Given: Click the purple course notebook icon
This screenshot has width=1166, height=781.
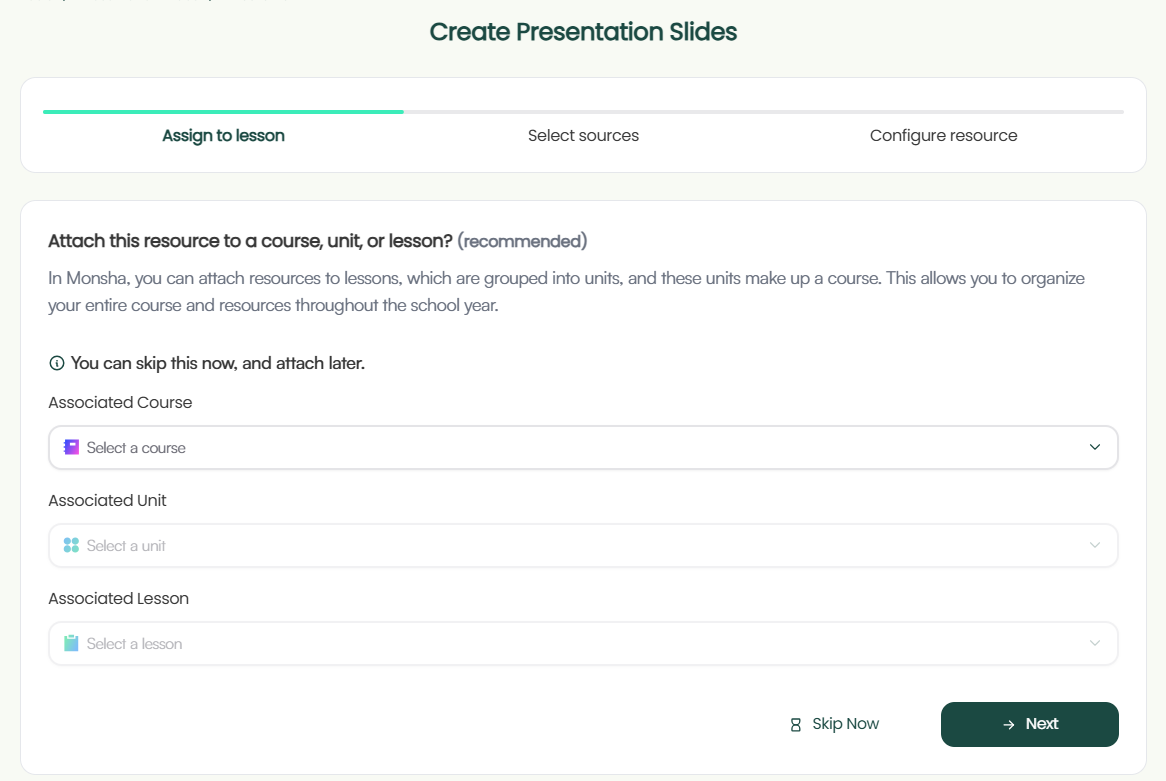Looking at the screenshot, I should click(x=71, y=448).
